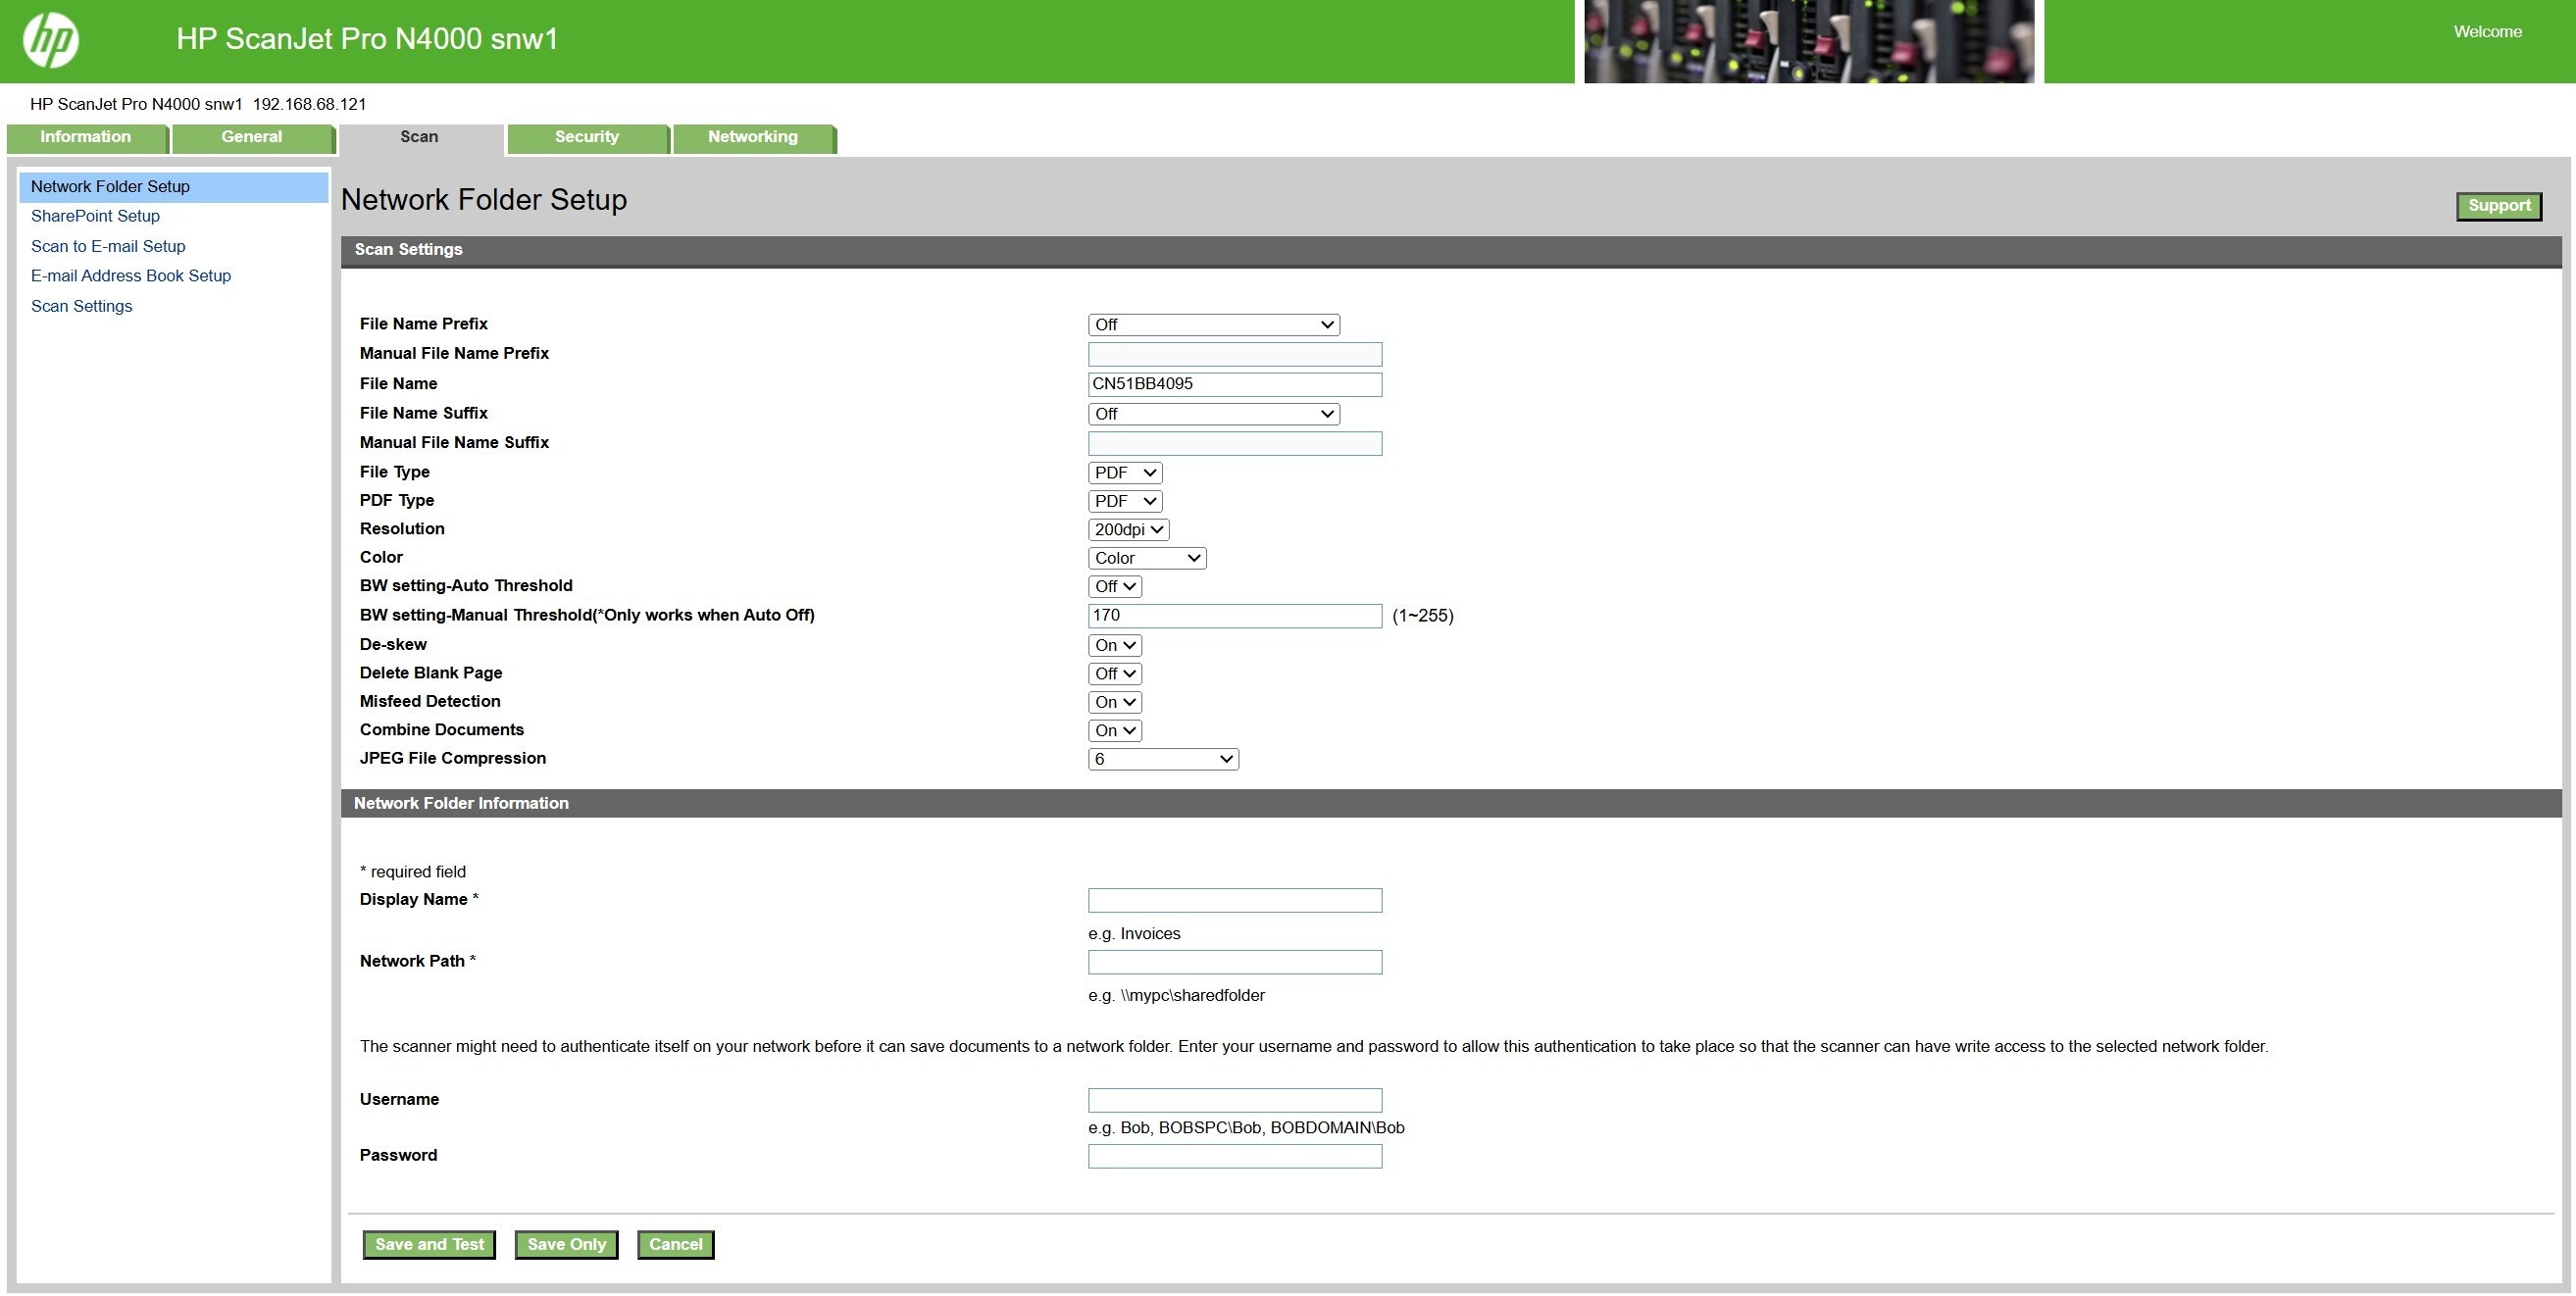Click the Save Only button
The image size is (2576, 1296).
(x=566, y=1246)
